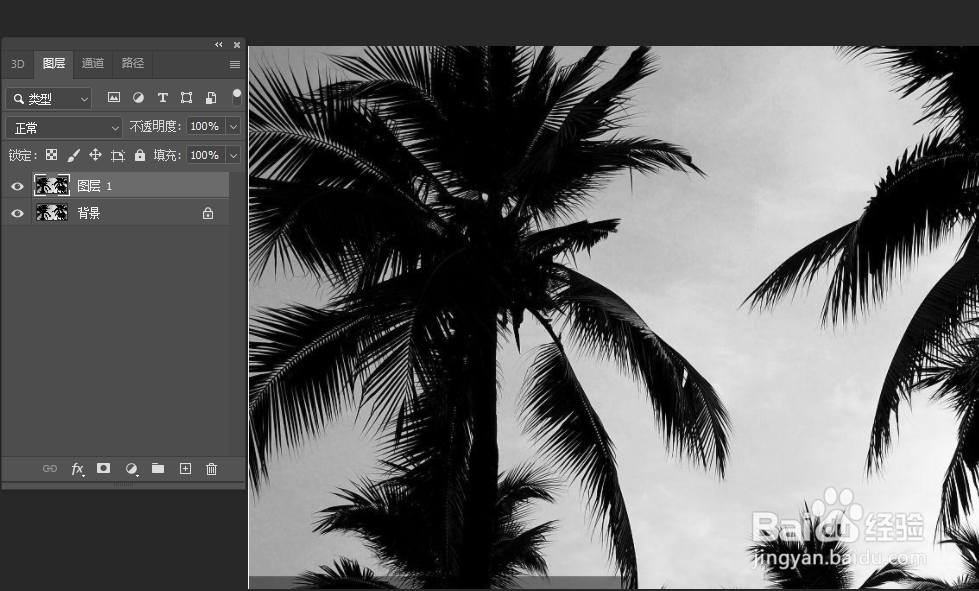Open the layers panel hamburger menu
Image resolution: width=979 pixels, height=591 pixels.
click(235, 64)
